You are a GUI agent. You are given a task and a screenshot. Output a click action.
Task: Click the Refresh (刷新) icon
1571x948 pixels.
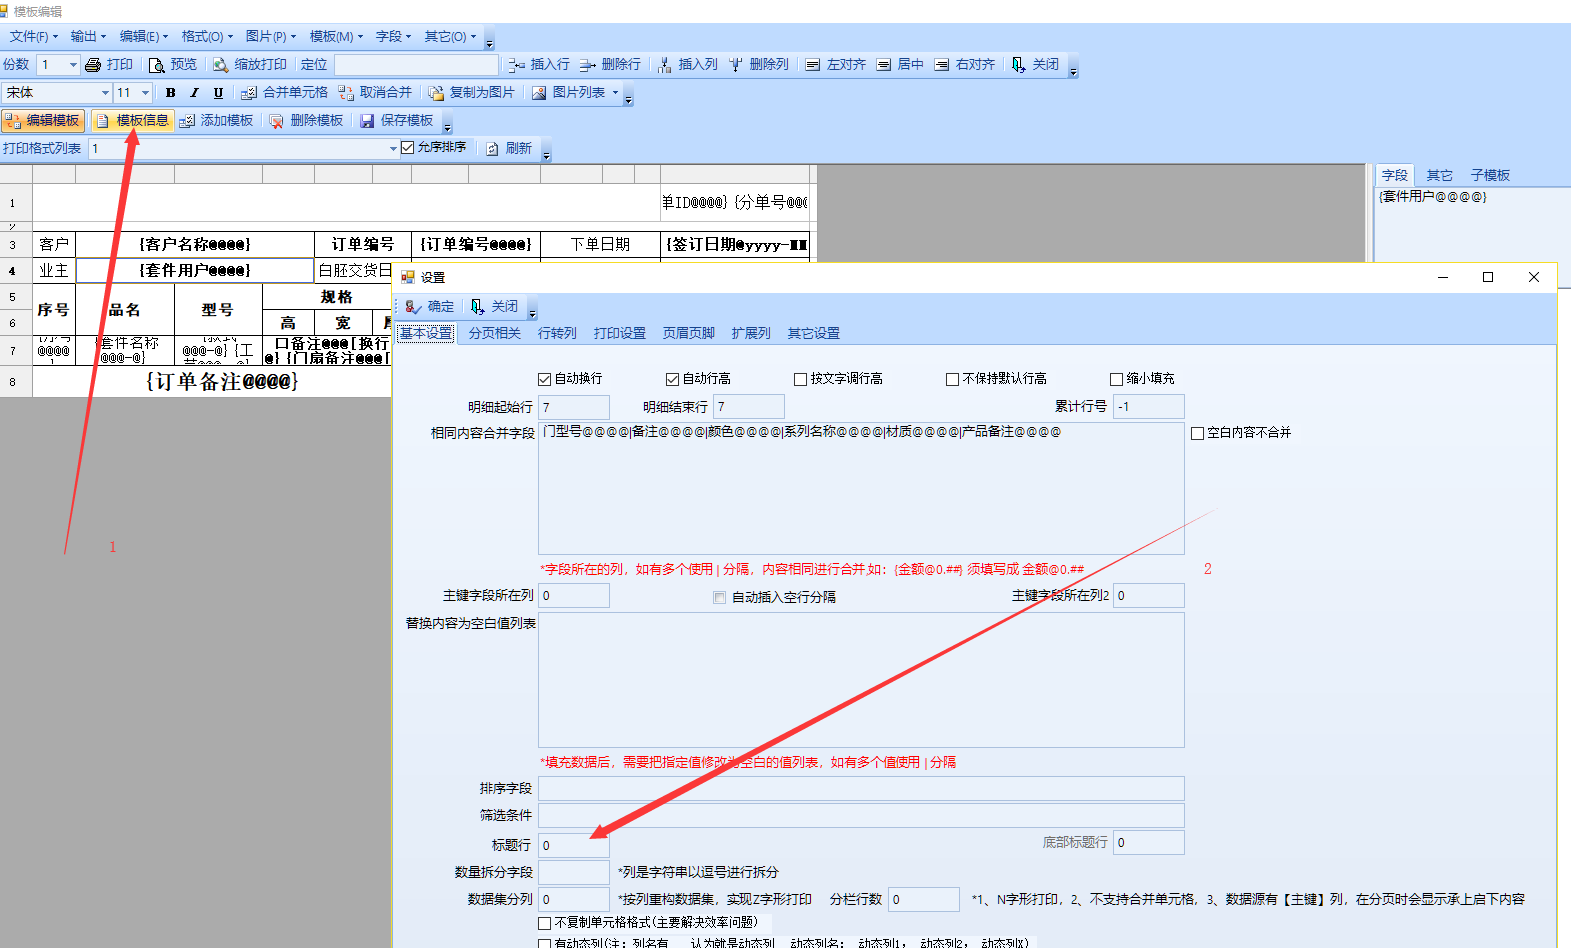(492, 149)
